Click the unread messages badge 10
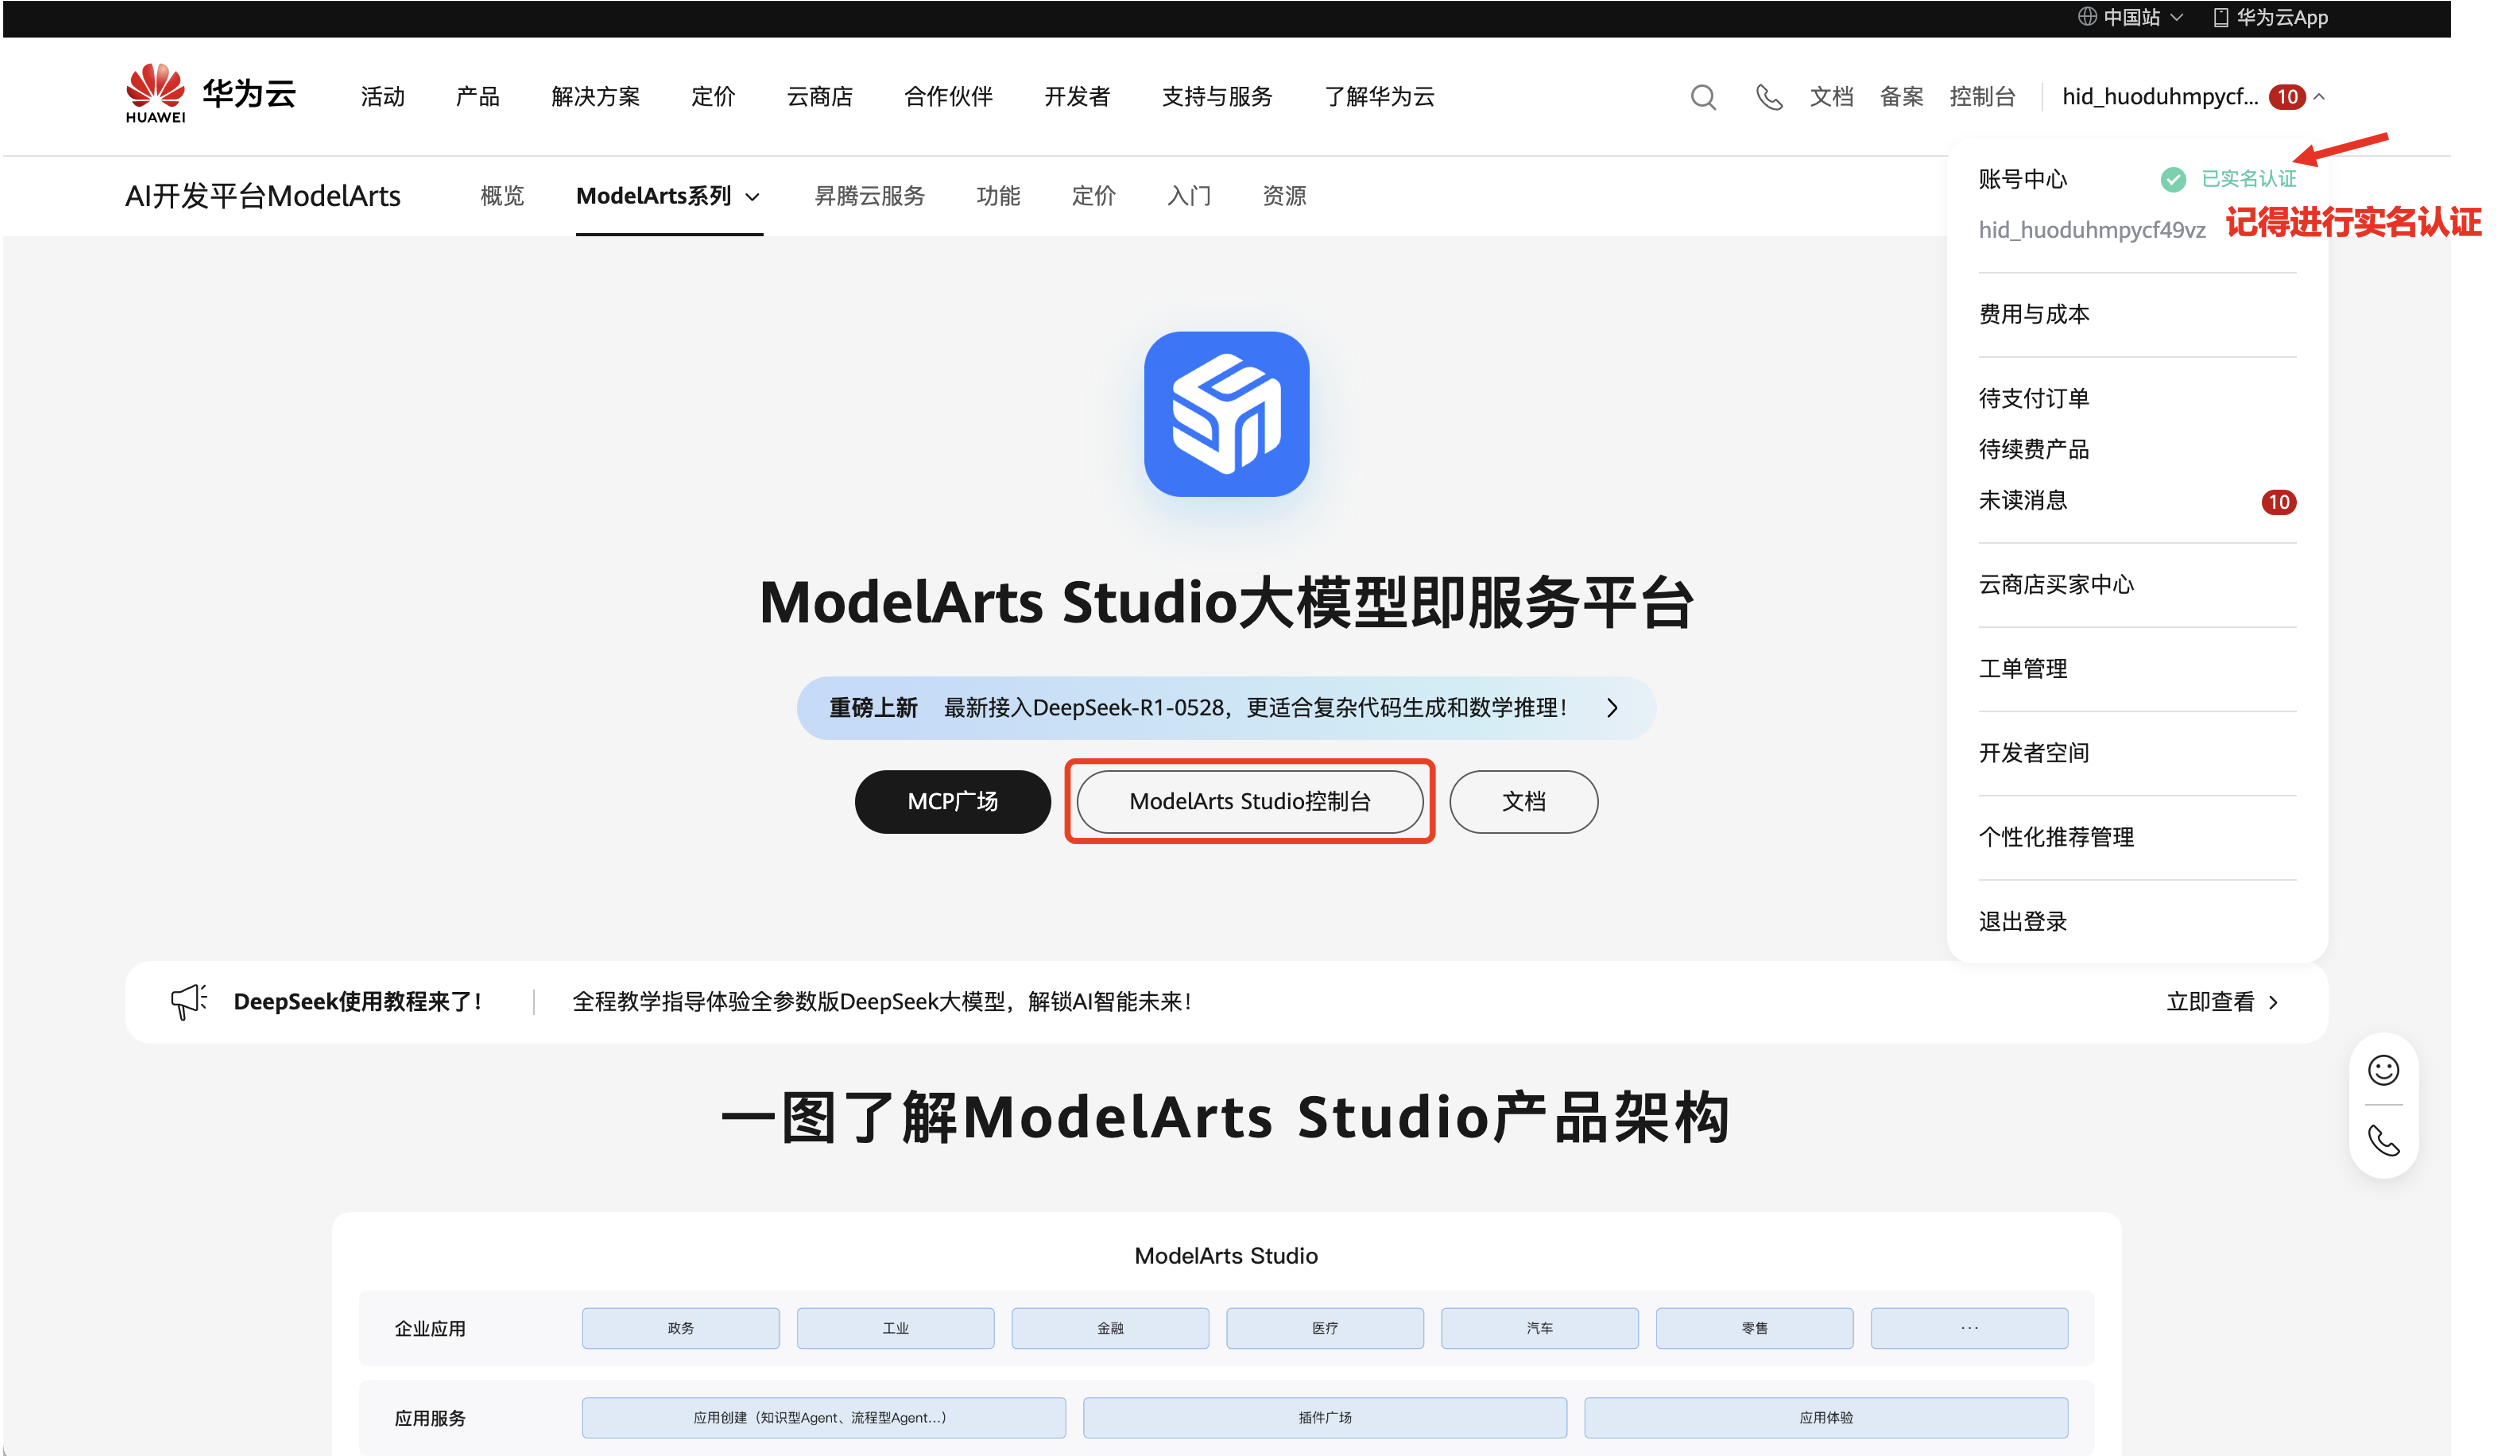Screen dimensions: 2518x1456 pos(2278,502)
